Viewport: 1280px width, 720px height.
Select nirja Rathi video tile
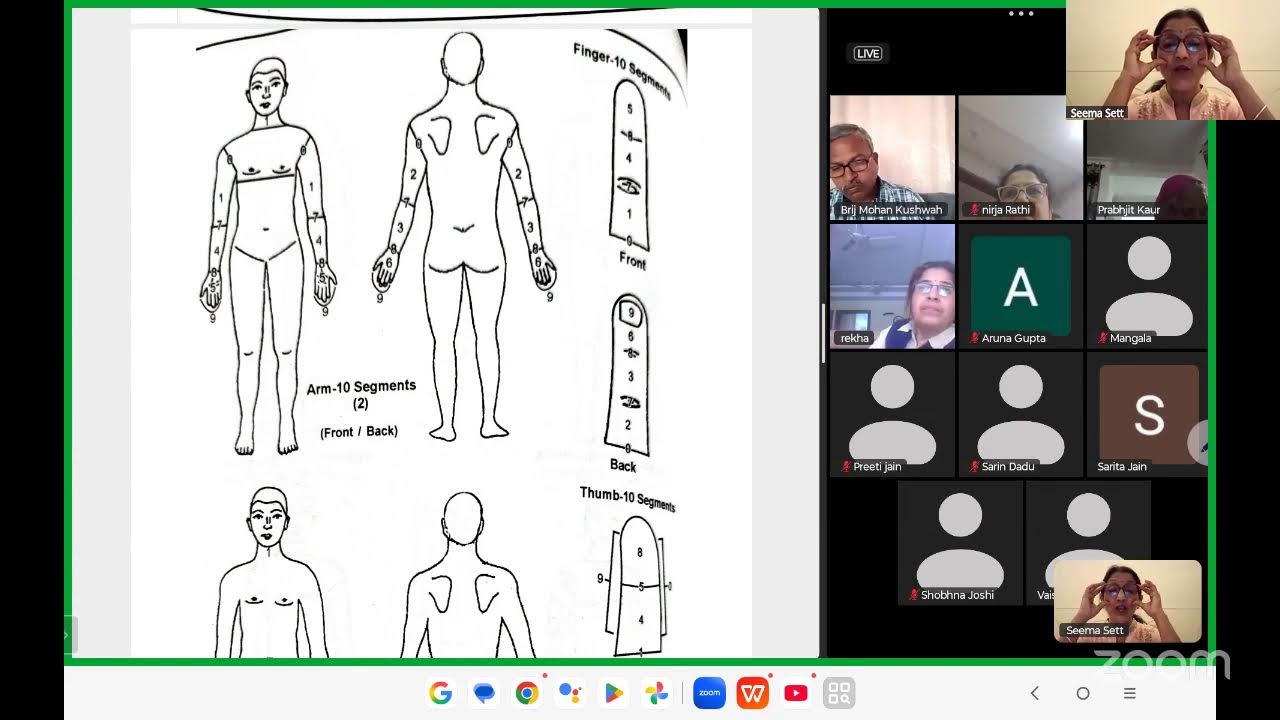tap(1020, 157)
